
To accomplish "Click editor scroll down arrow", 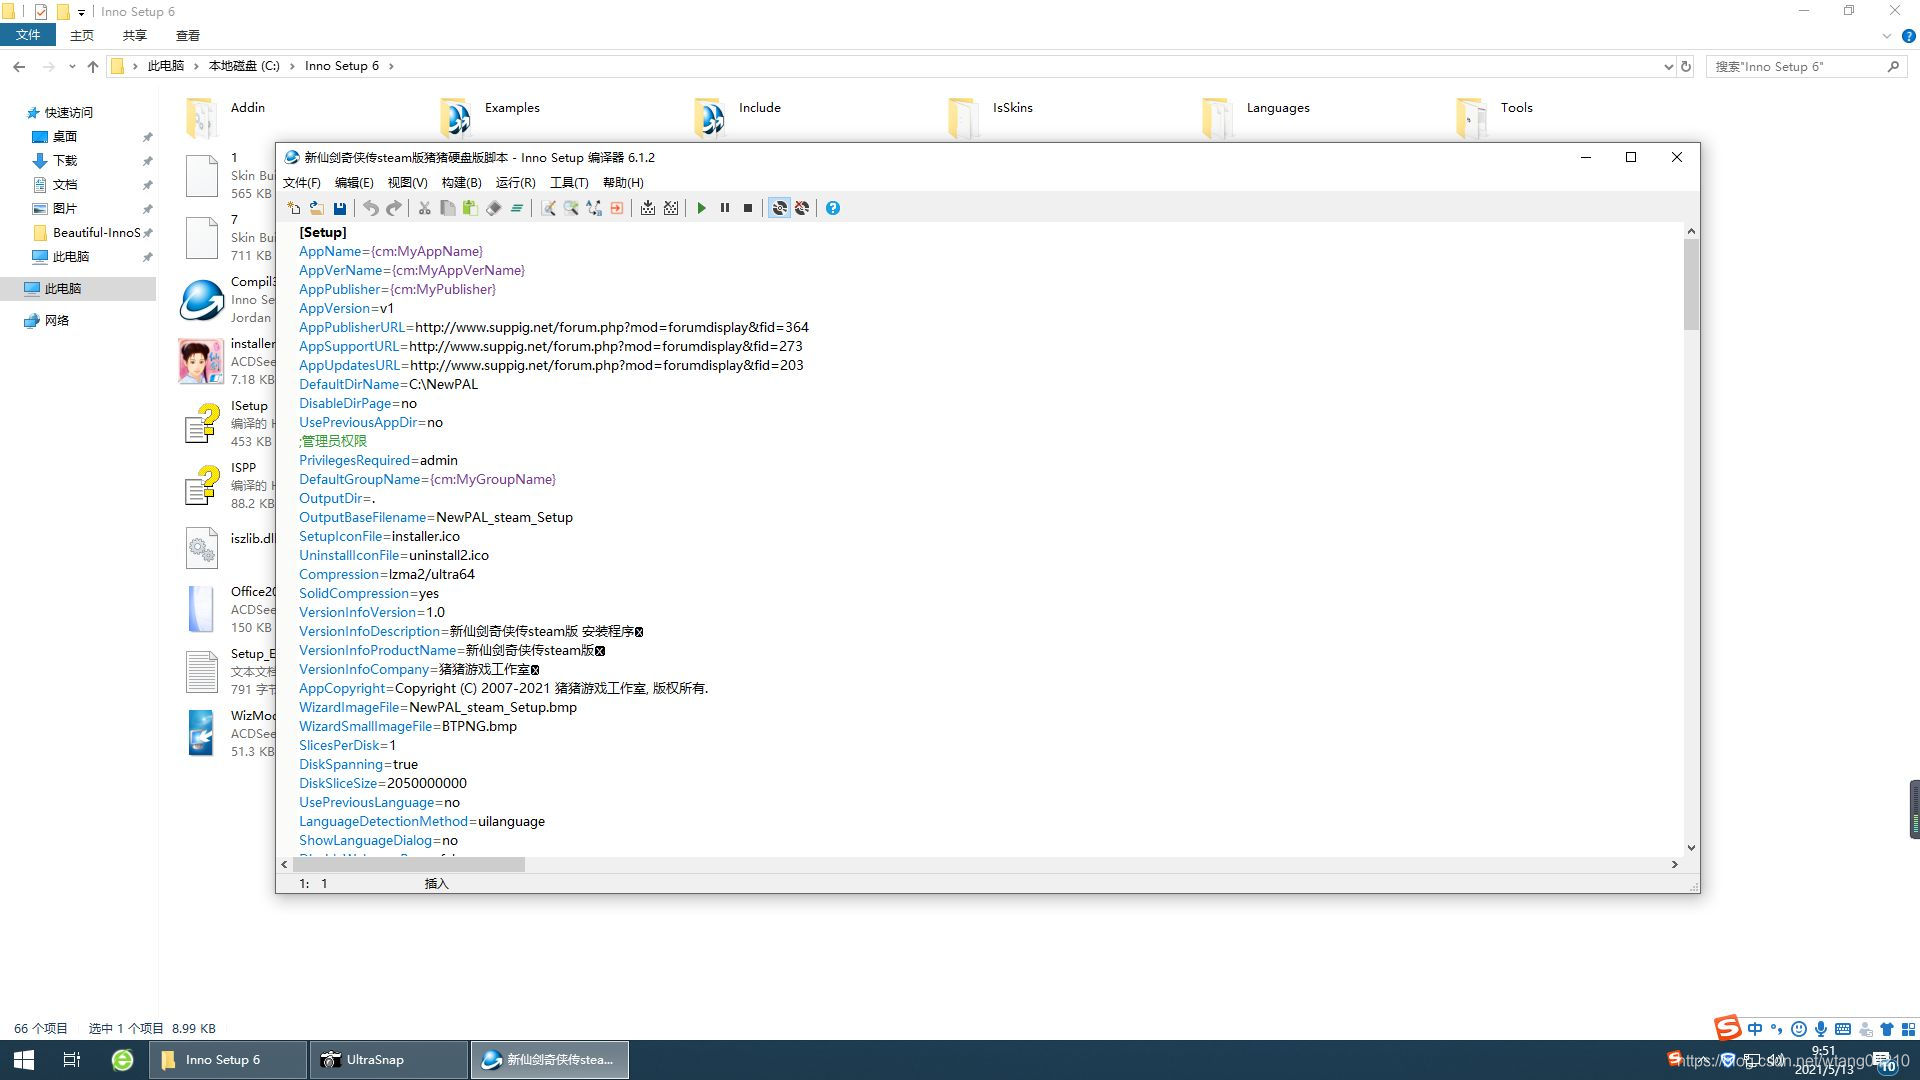I will click(1691, 847).
